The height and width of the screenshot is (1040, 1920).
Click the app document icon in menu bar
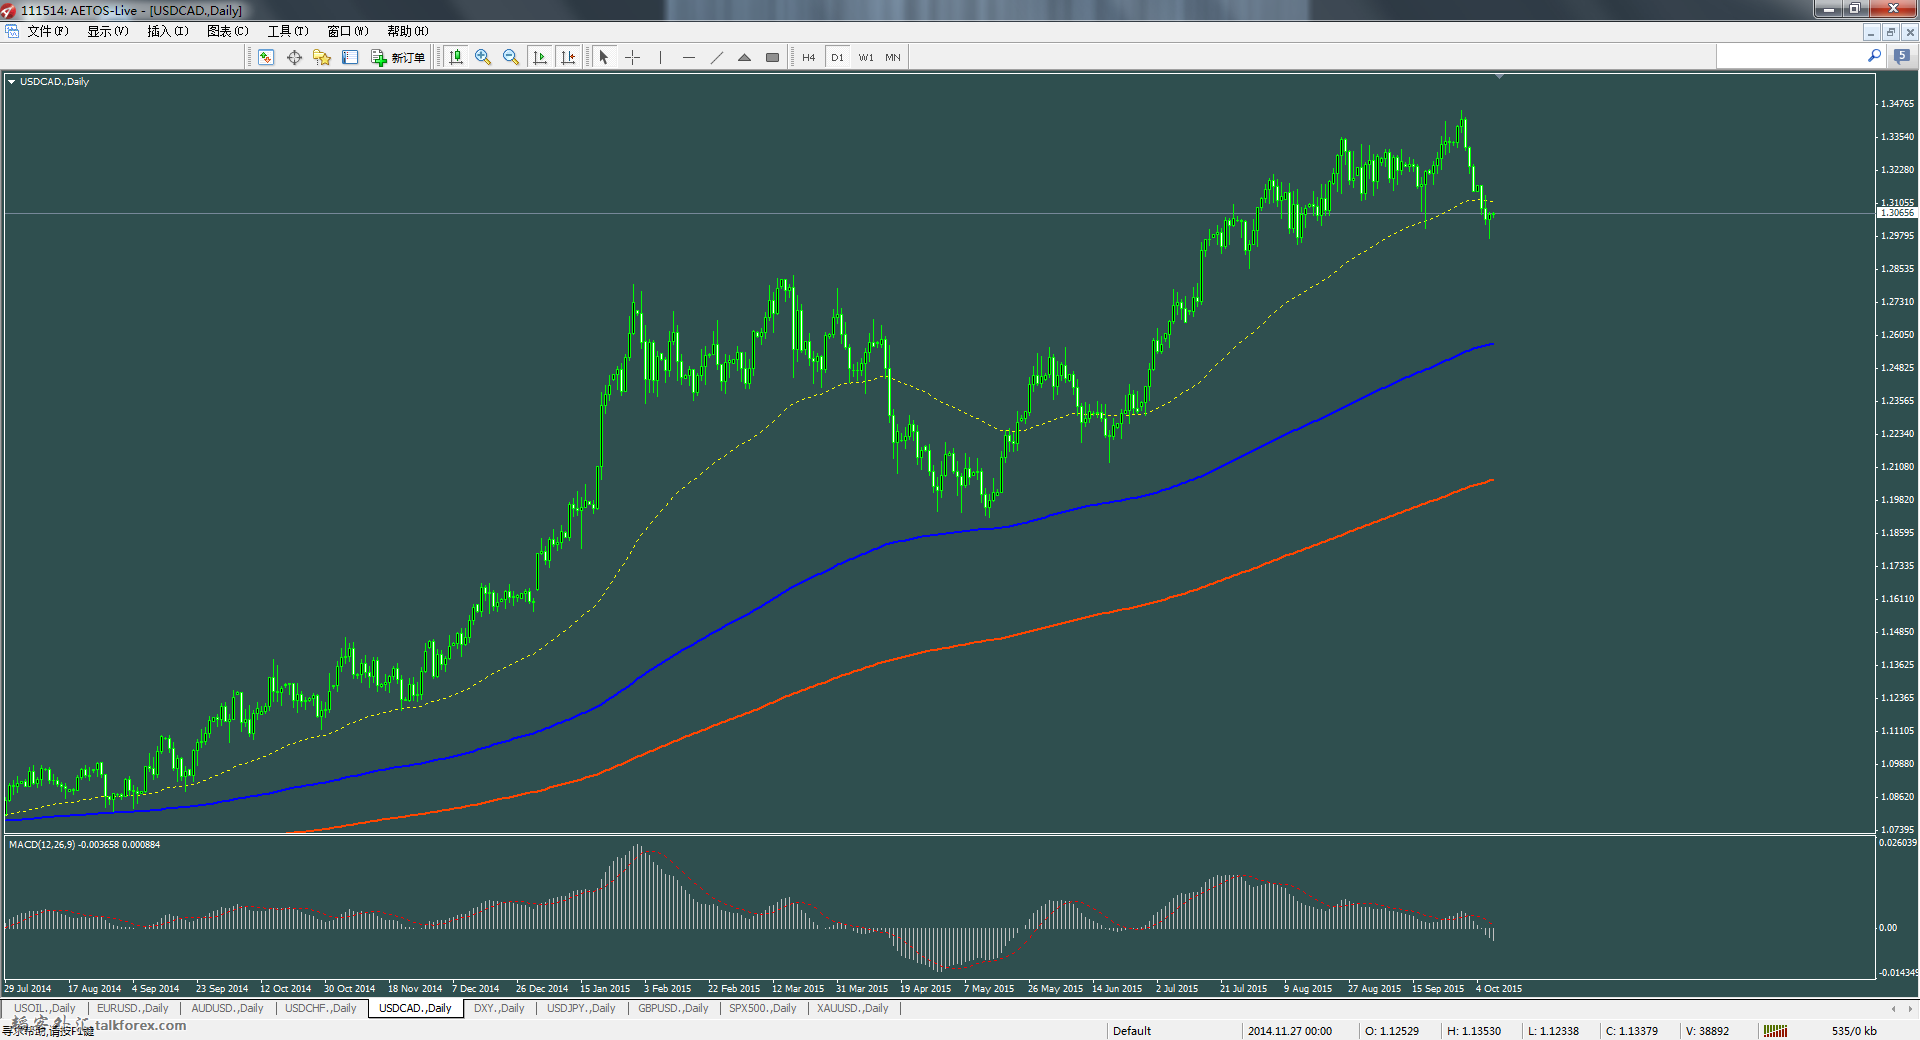tap(11, 31)
